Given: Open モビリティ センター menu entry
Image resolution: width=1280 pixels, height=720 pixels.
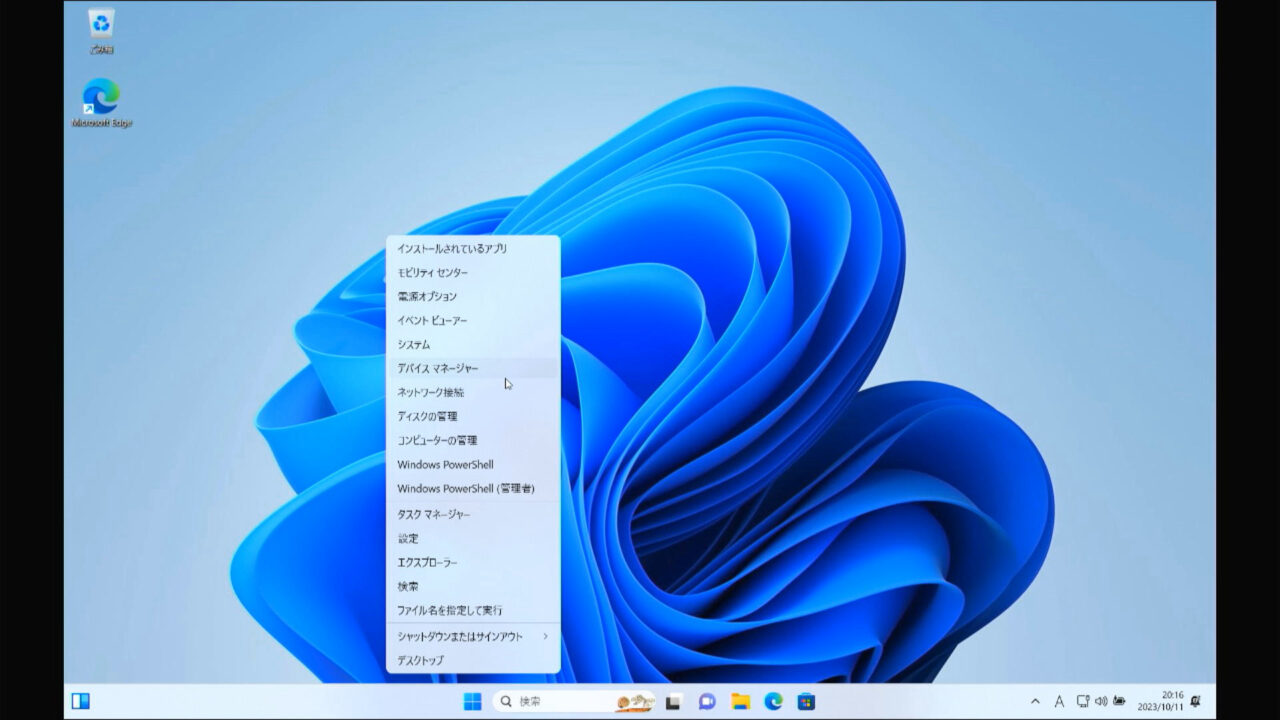Looking at the screenshot, I should pyautogui.click(x=473, y=272).
